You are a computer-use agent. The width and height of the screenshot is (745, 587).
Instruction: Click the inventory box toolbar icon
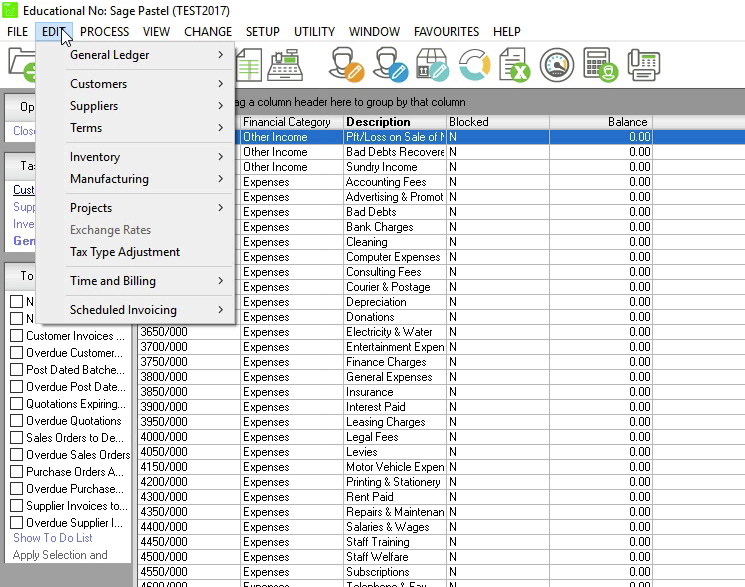point(431,65)
